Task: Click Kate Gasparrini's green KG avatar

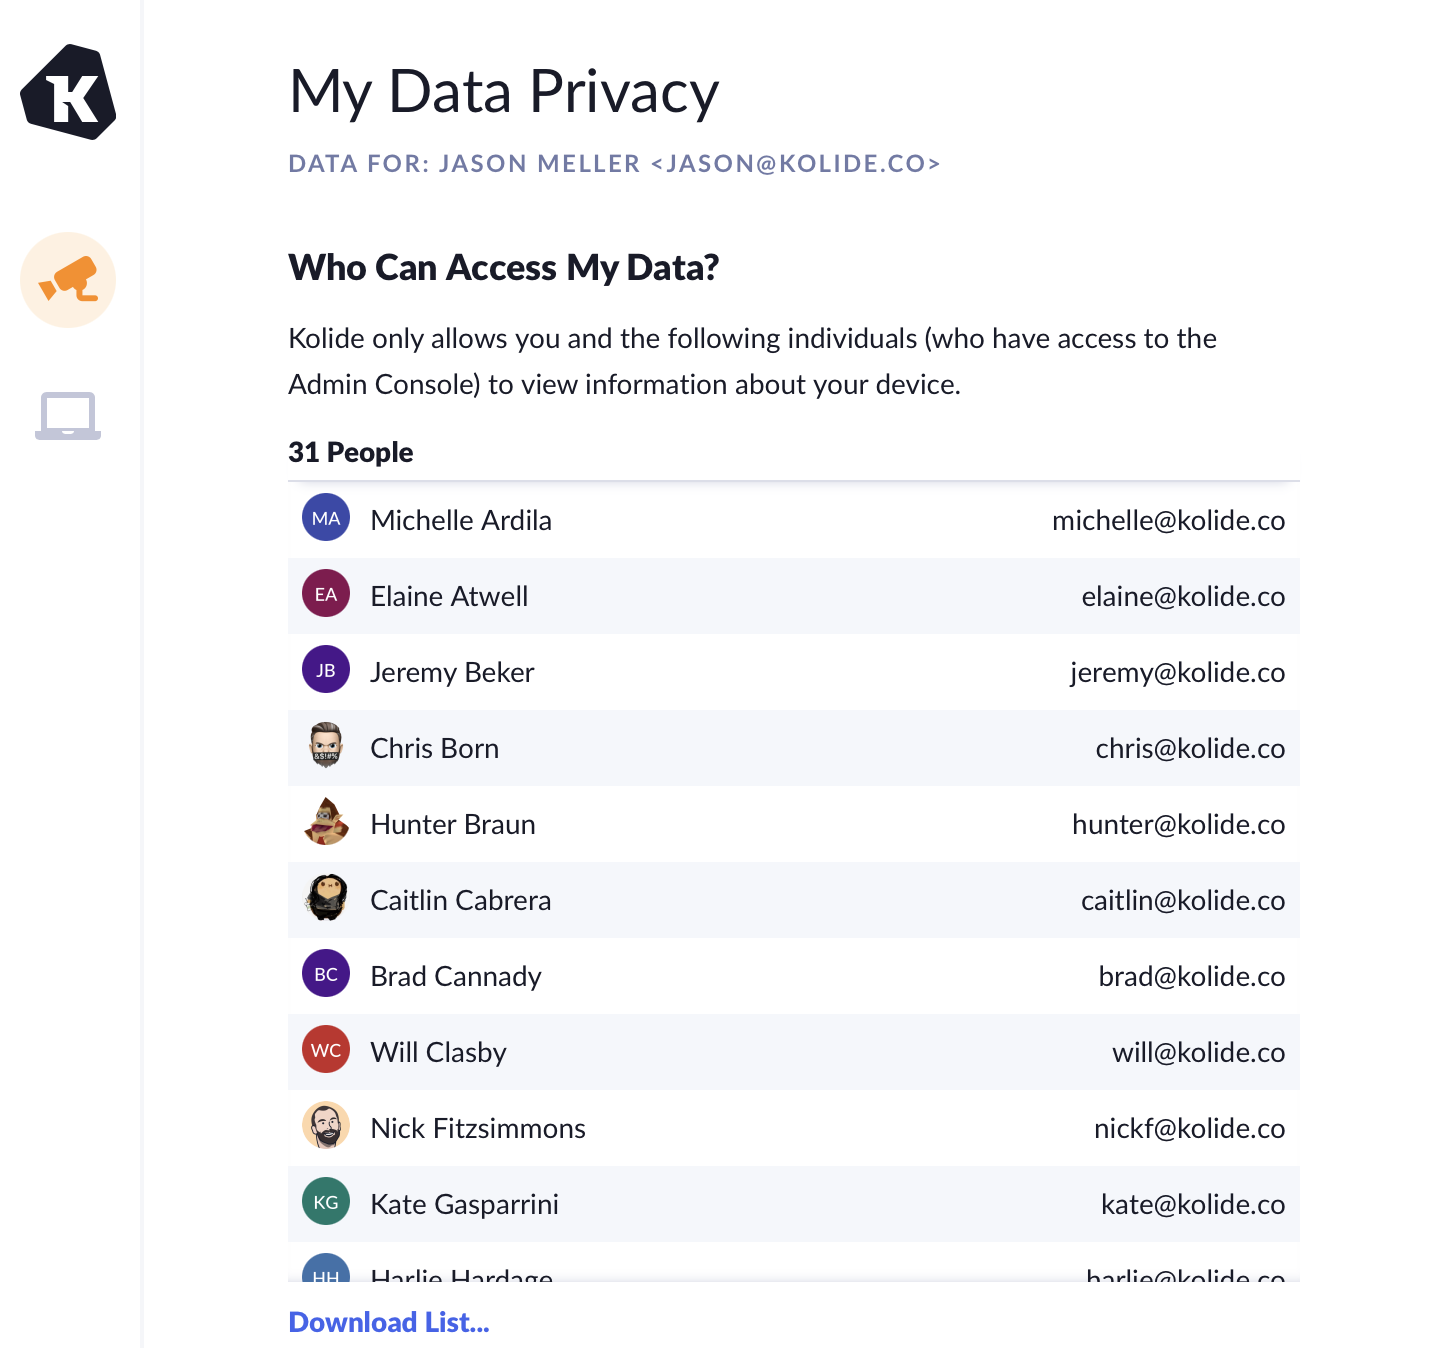Action: point(326,1202)
